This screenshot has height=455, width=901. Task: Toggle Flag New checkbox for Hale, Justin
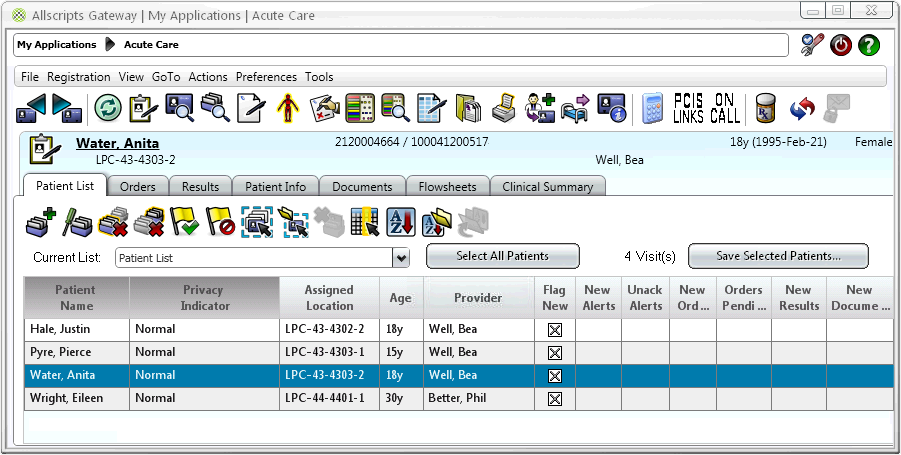point(555,329)
